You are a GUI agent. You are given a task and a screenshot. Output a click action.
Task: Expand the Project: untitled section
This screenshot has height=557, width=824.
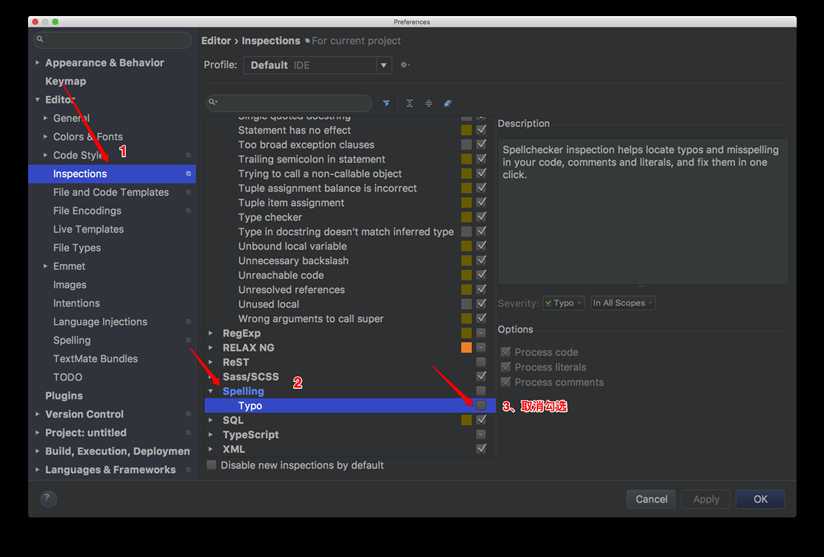[x=37, y=432]
